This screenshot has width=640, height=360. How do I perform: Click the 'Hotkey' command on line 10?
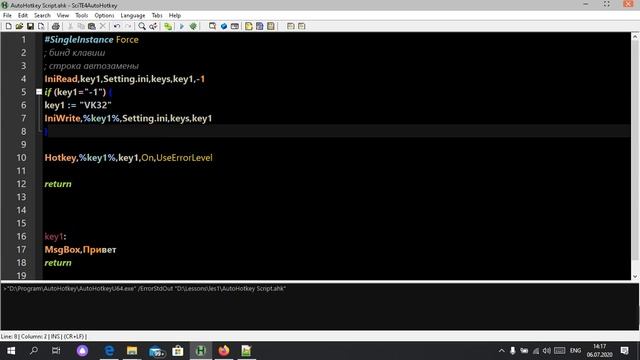(60, 158)
